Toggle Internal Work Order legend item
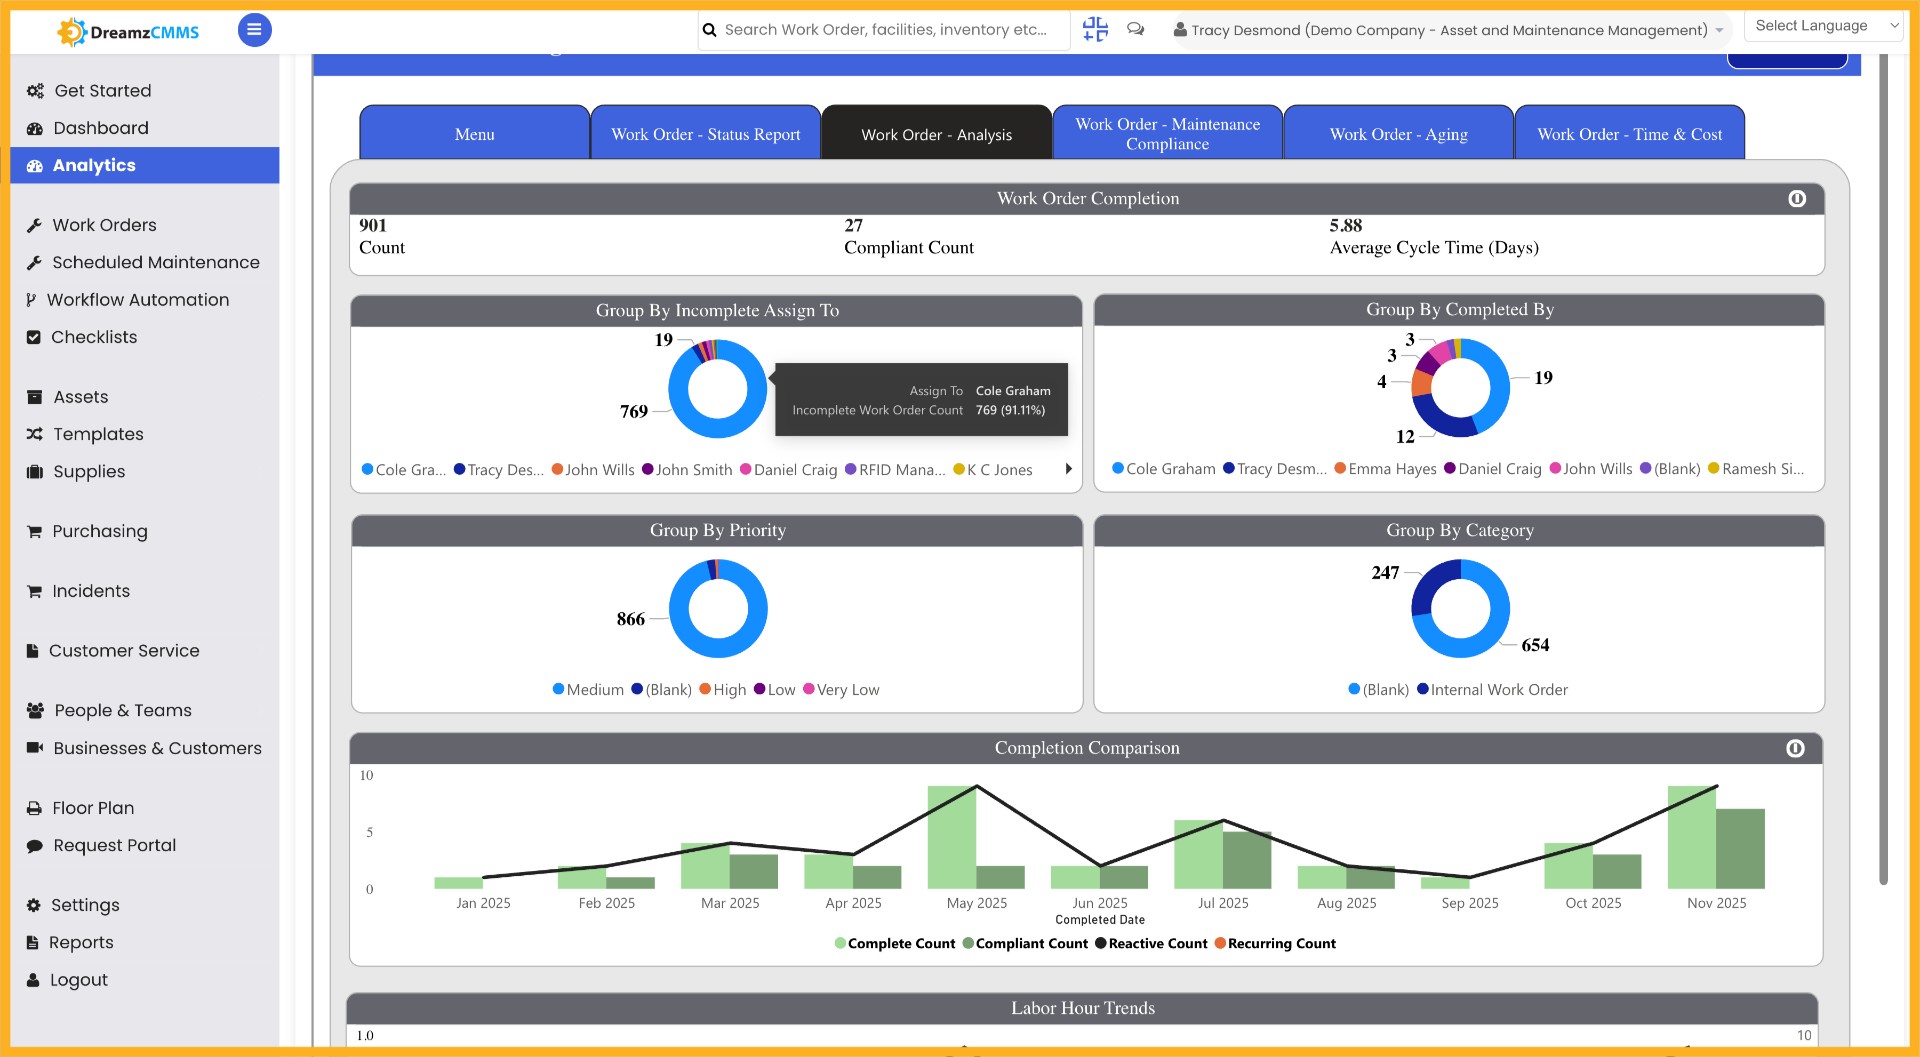 point(1492,690)
